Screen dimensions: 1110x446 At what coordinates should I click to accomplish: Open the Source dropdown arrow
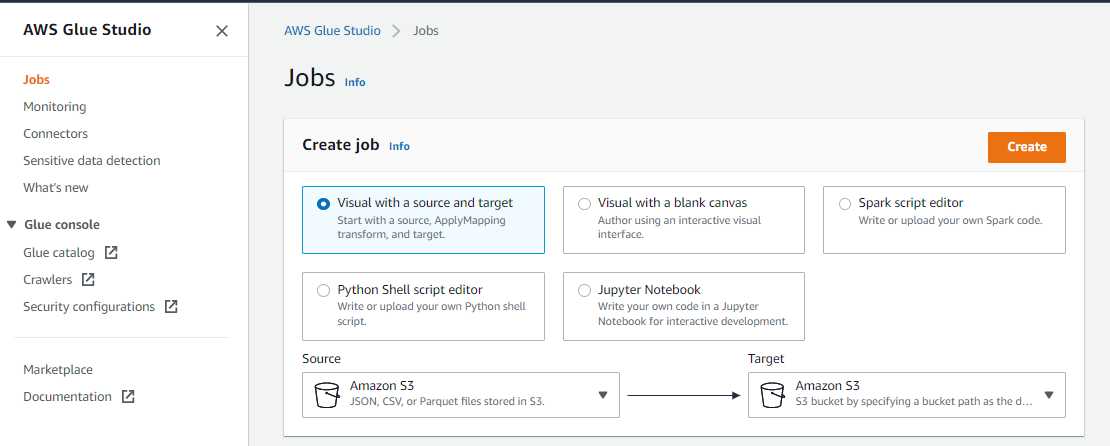tap(603, 395)
